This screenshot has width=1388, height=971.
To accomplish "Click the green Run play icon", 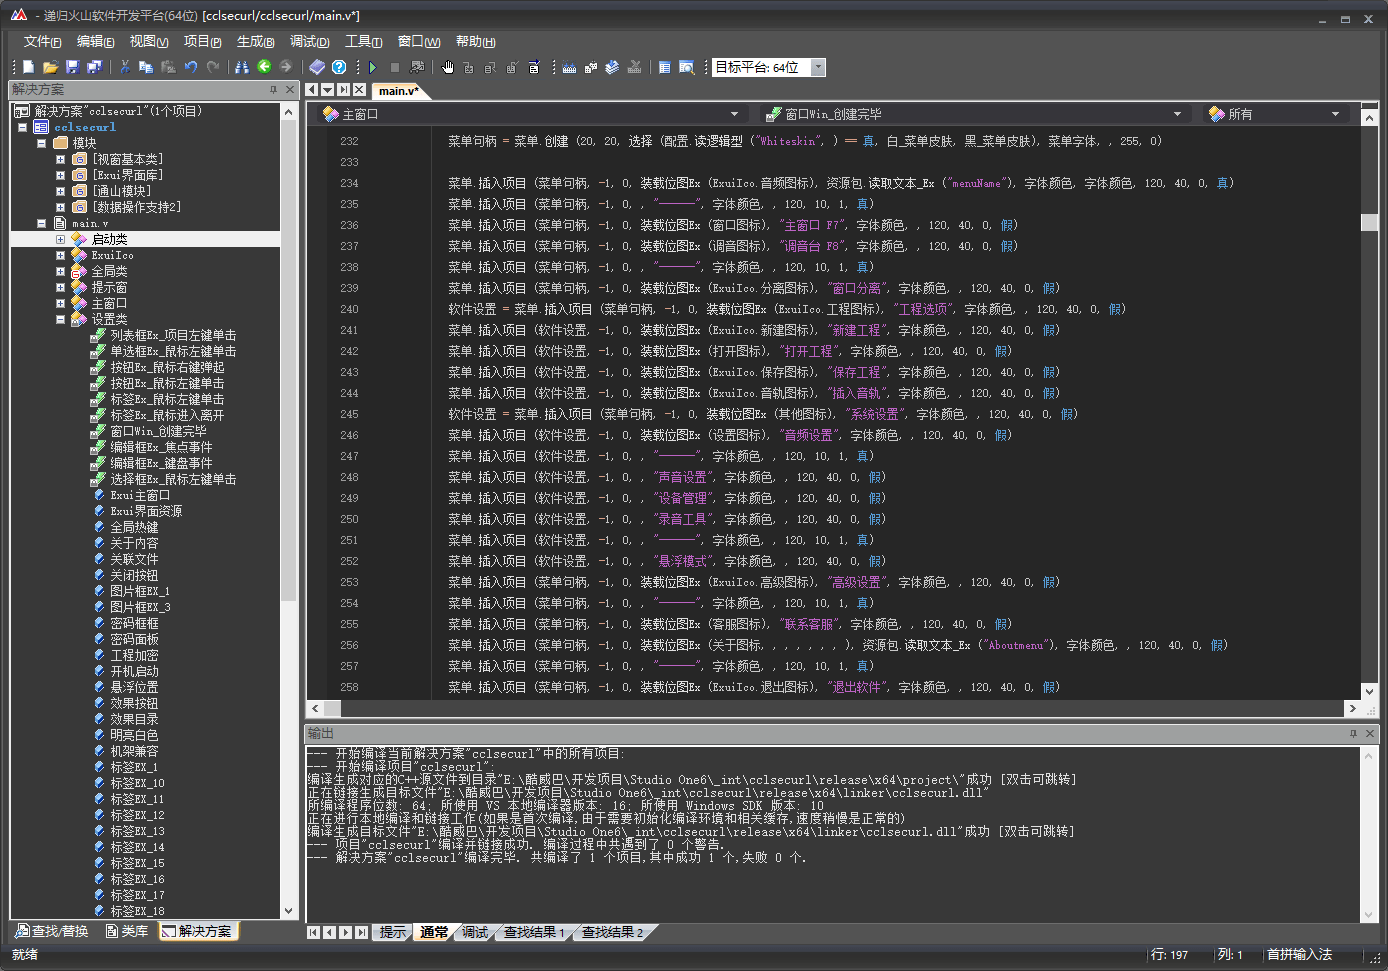I will click(x=373, y=67).
